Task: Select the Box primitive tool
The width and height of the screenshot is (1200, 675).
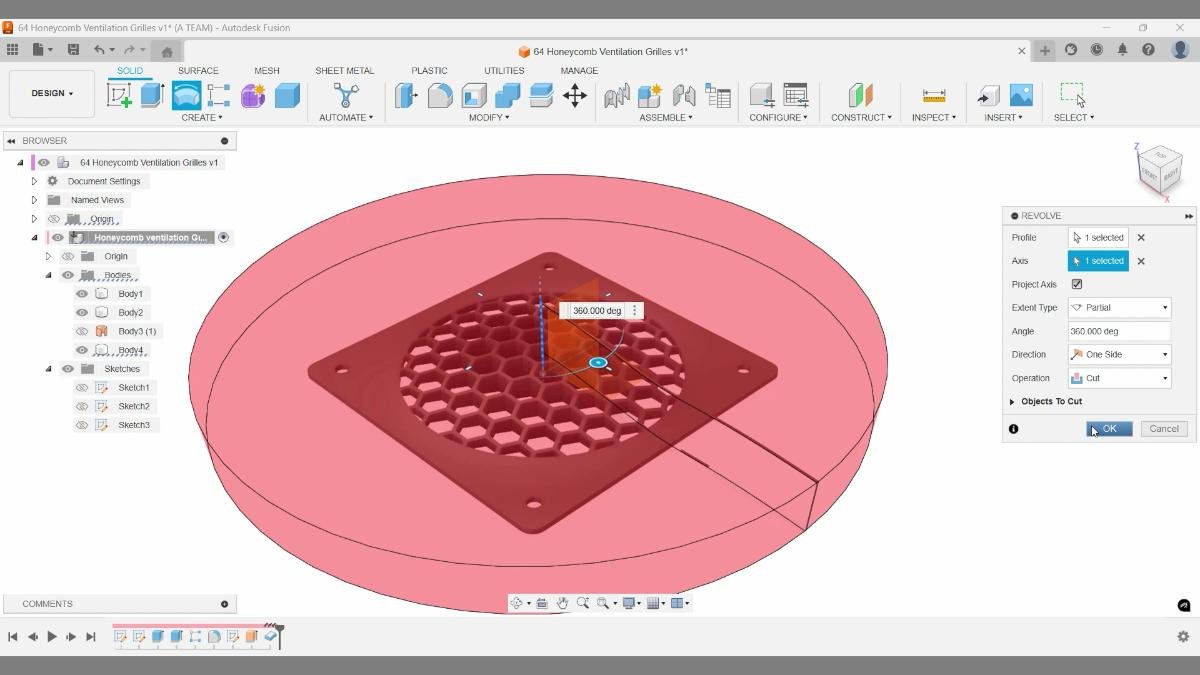Action: coord(287,95)
